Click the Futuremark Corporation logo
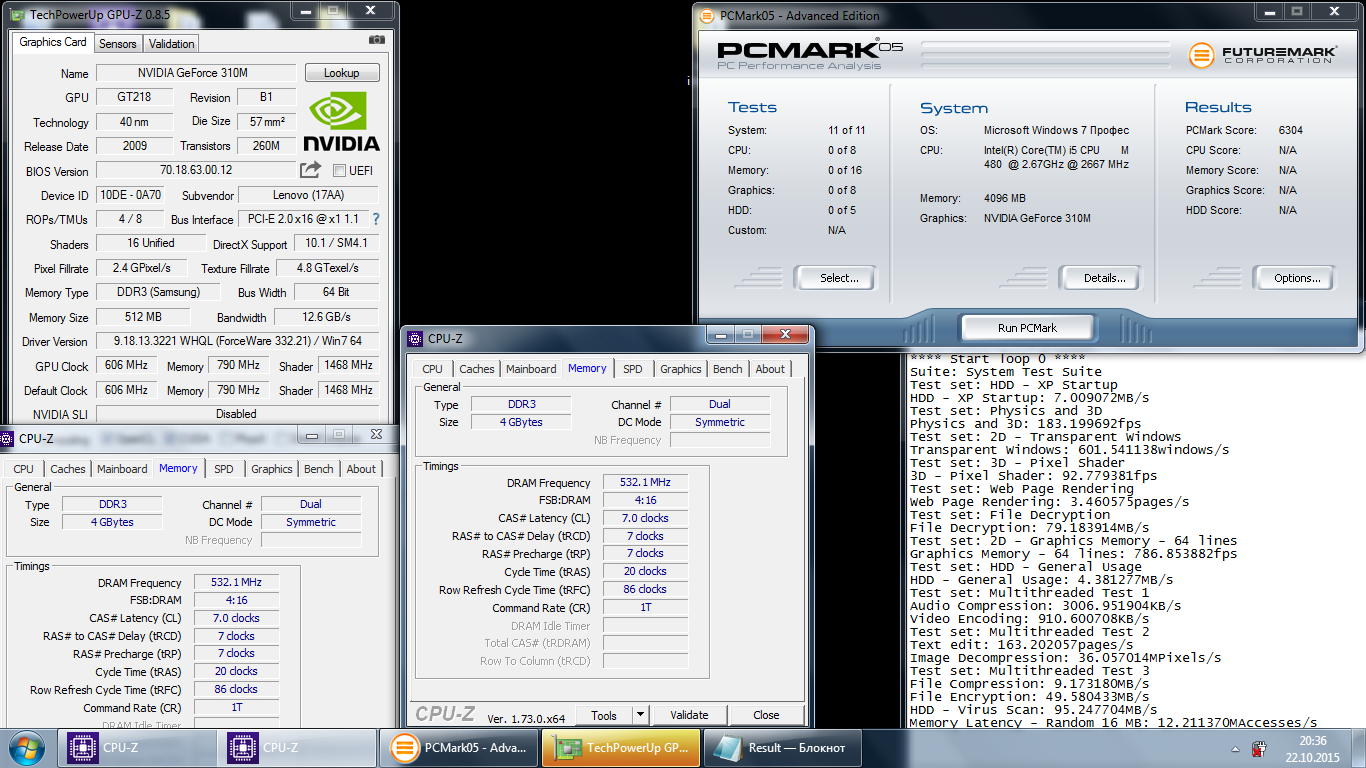1366x768 pixels. (x=1261, y=55)
